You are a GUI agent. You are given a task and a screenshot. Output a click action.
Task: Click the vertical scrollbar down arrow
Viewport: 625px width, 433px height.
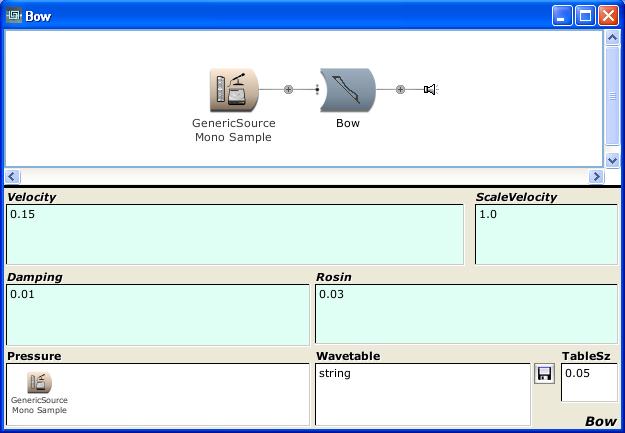(613, 159)
